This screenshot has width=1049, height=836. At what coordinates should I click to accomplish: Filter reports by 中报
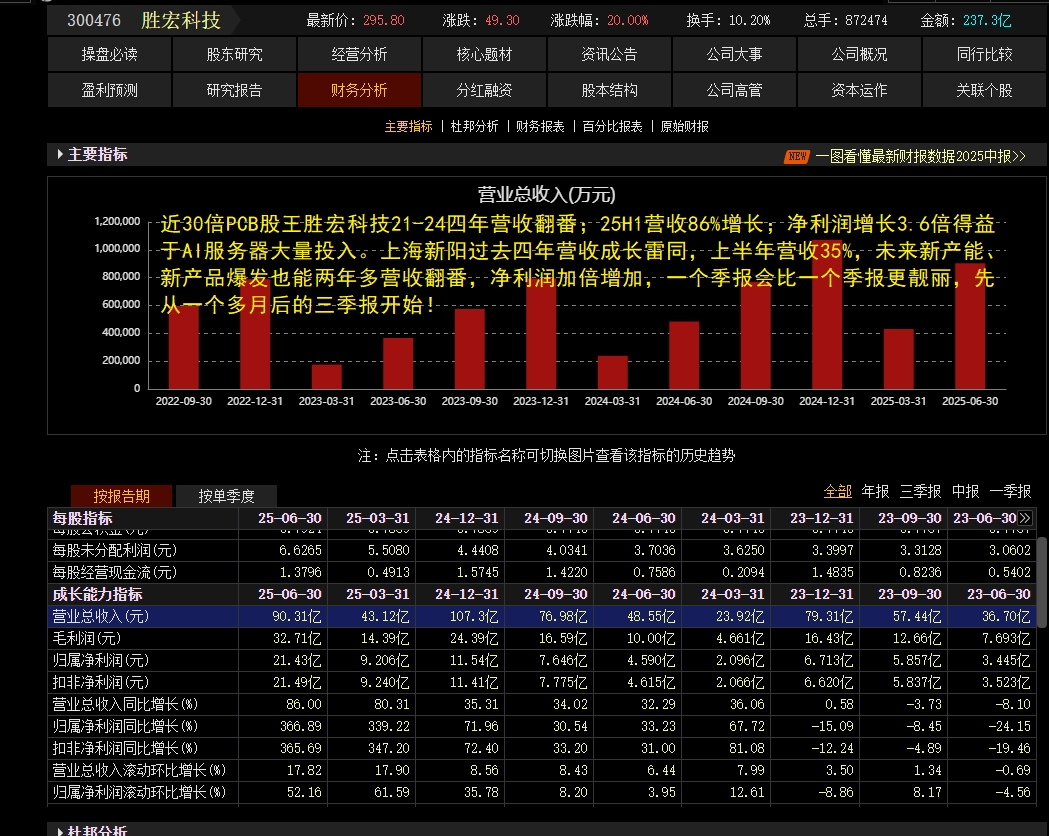(x=965, y=492)
